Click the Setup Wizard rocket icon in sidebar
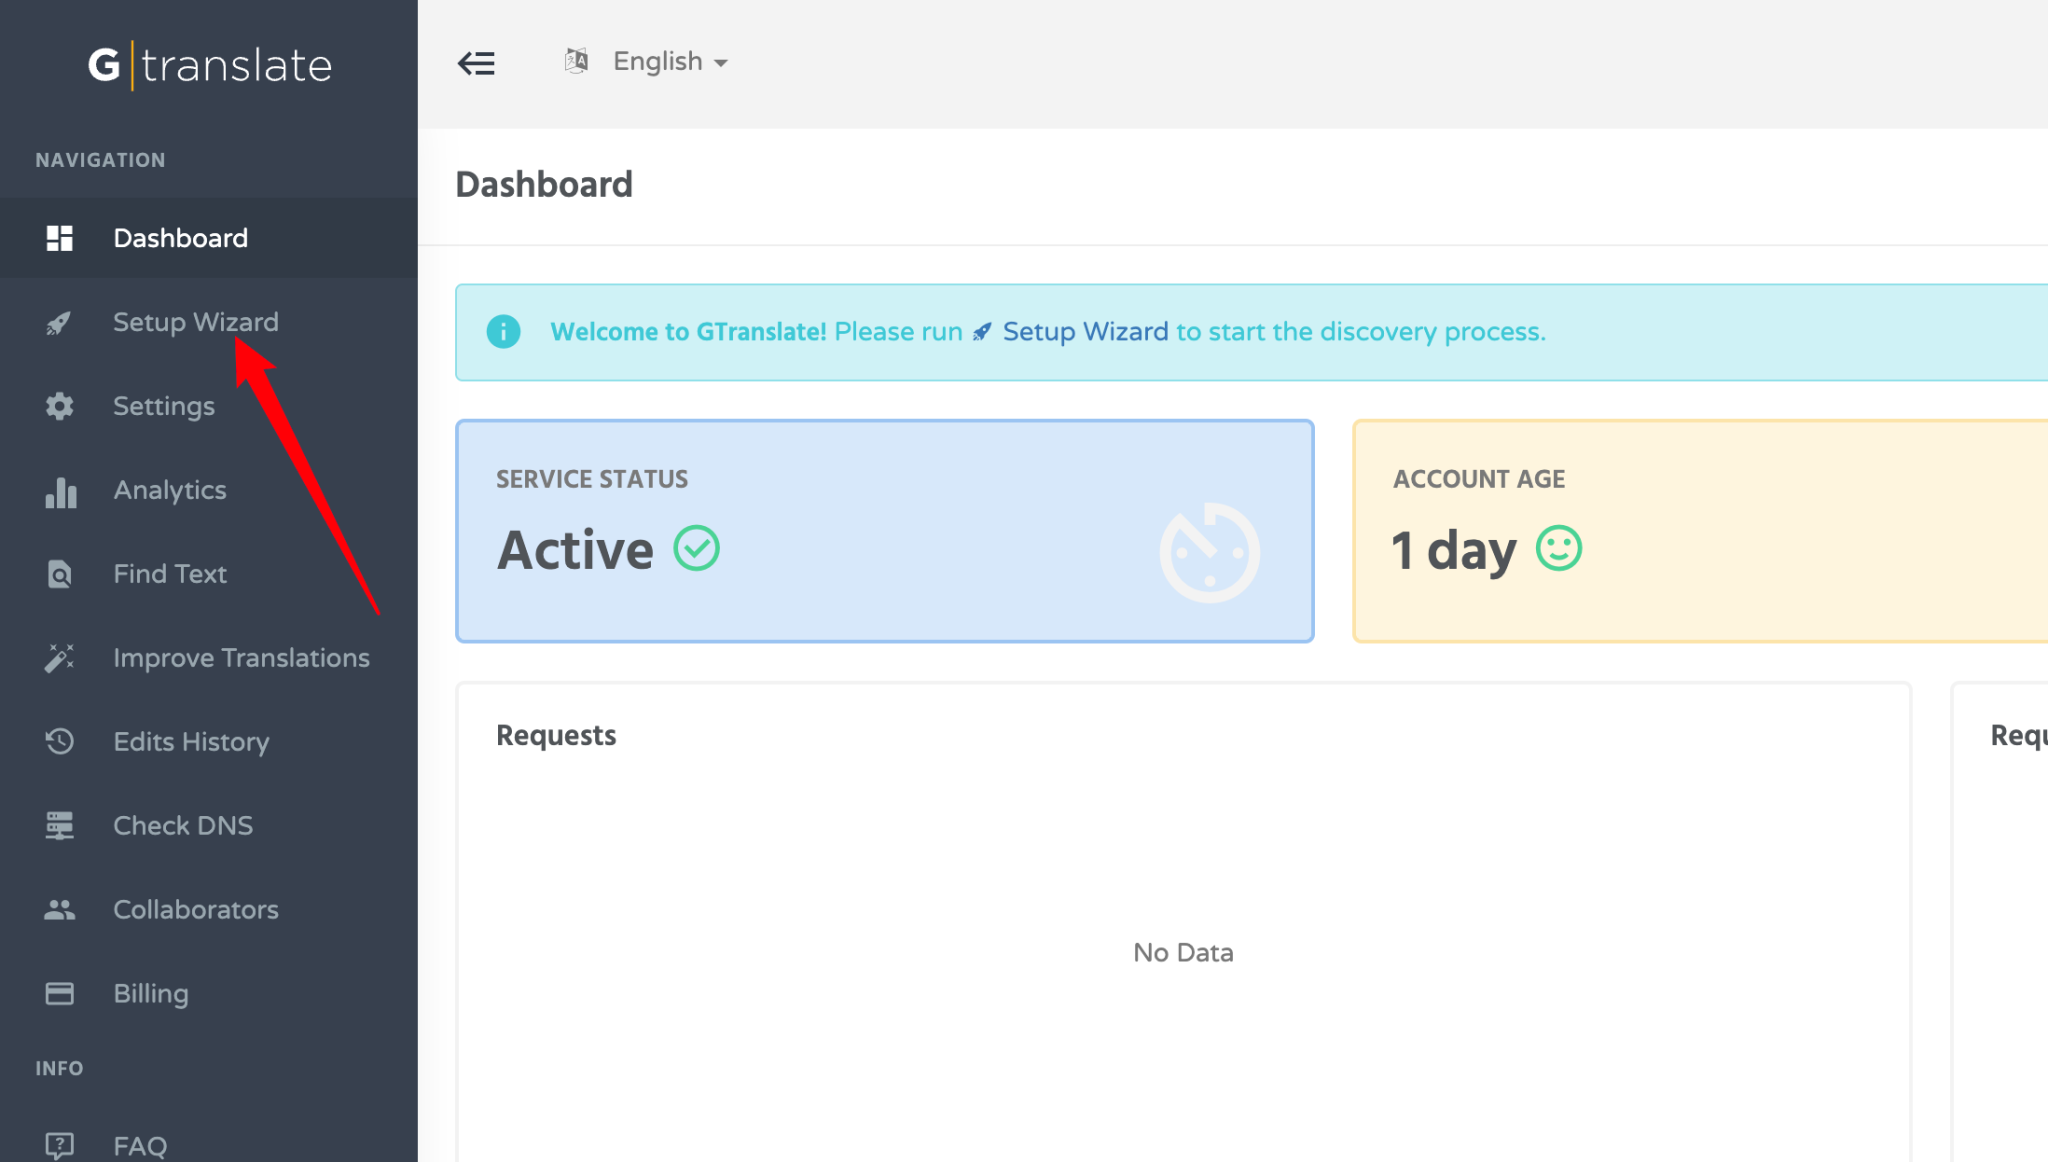The image size is (2048, 1162). click(59, 323)
